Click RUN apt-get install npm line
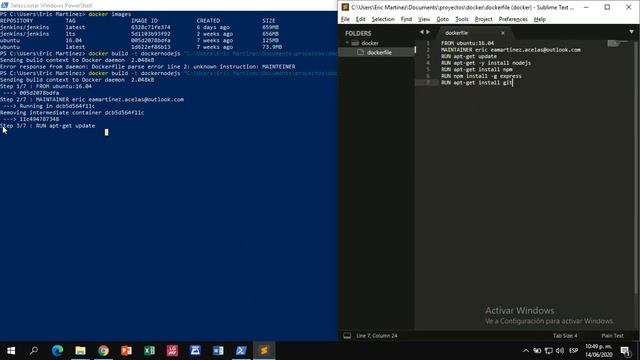Image resolution: width=640 pixels, height=360 pixels. coord(477,69)
